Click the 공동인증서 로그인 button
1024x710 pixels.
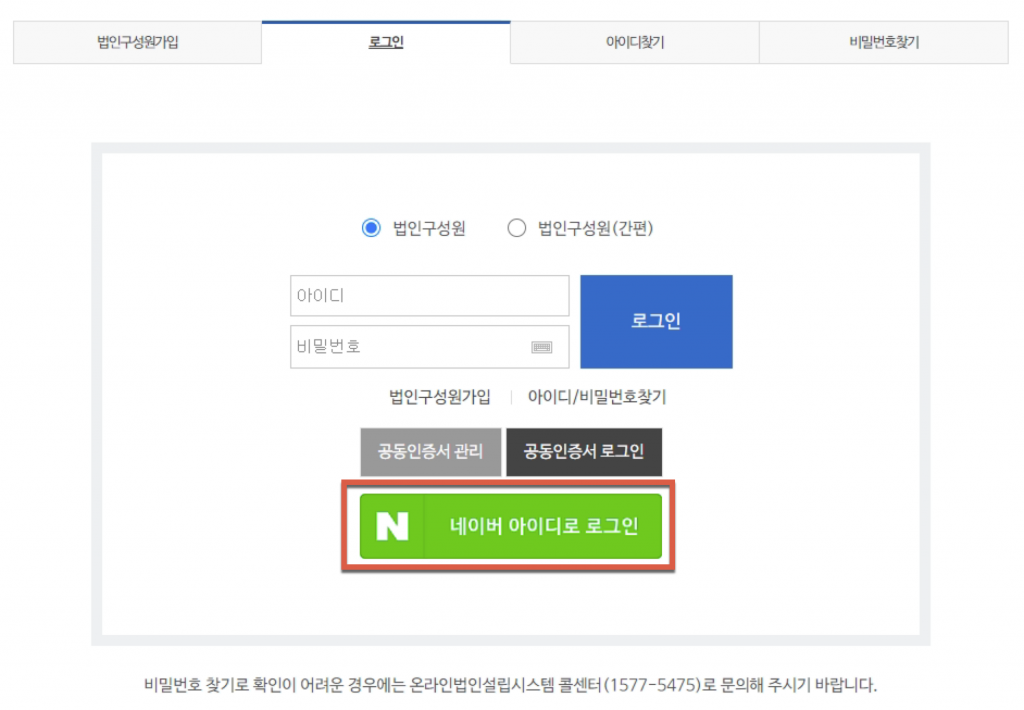pyautogui.click(x=584, y=452)
